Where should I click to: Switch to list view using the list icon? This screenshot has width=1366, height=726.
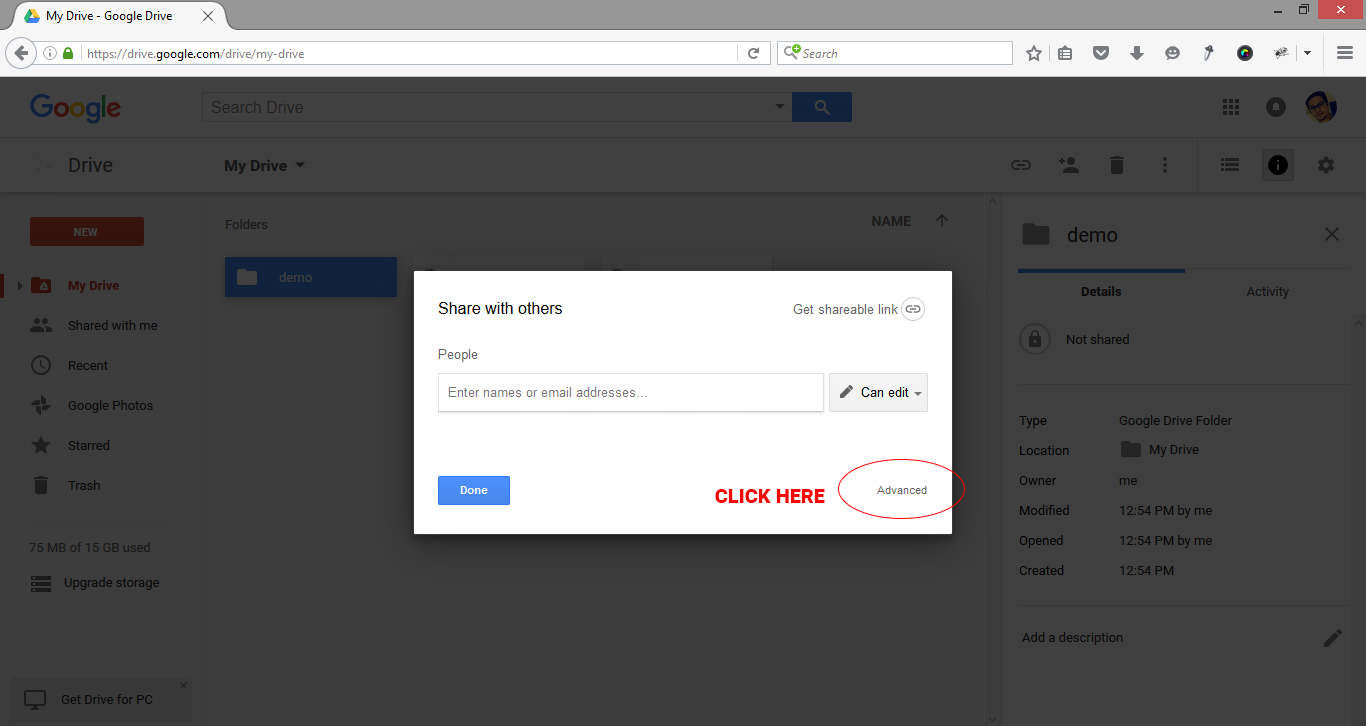click(x=1229, y=164)
